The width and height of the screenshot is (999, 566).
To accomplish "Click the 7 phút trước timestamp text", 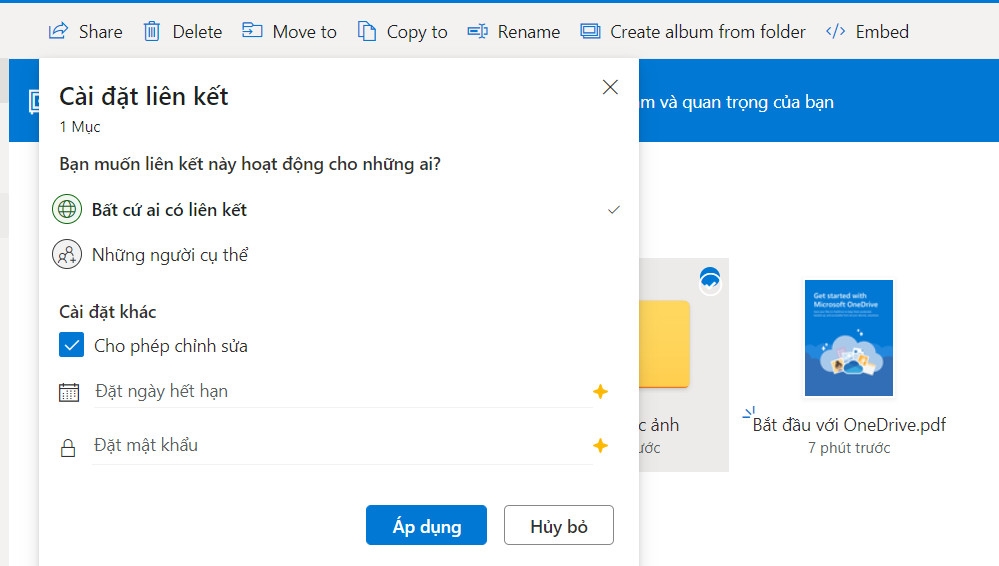I will click(x=849, y=448).
